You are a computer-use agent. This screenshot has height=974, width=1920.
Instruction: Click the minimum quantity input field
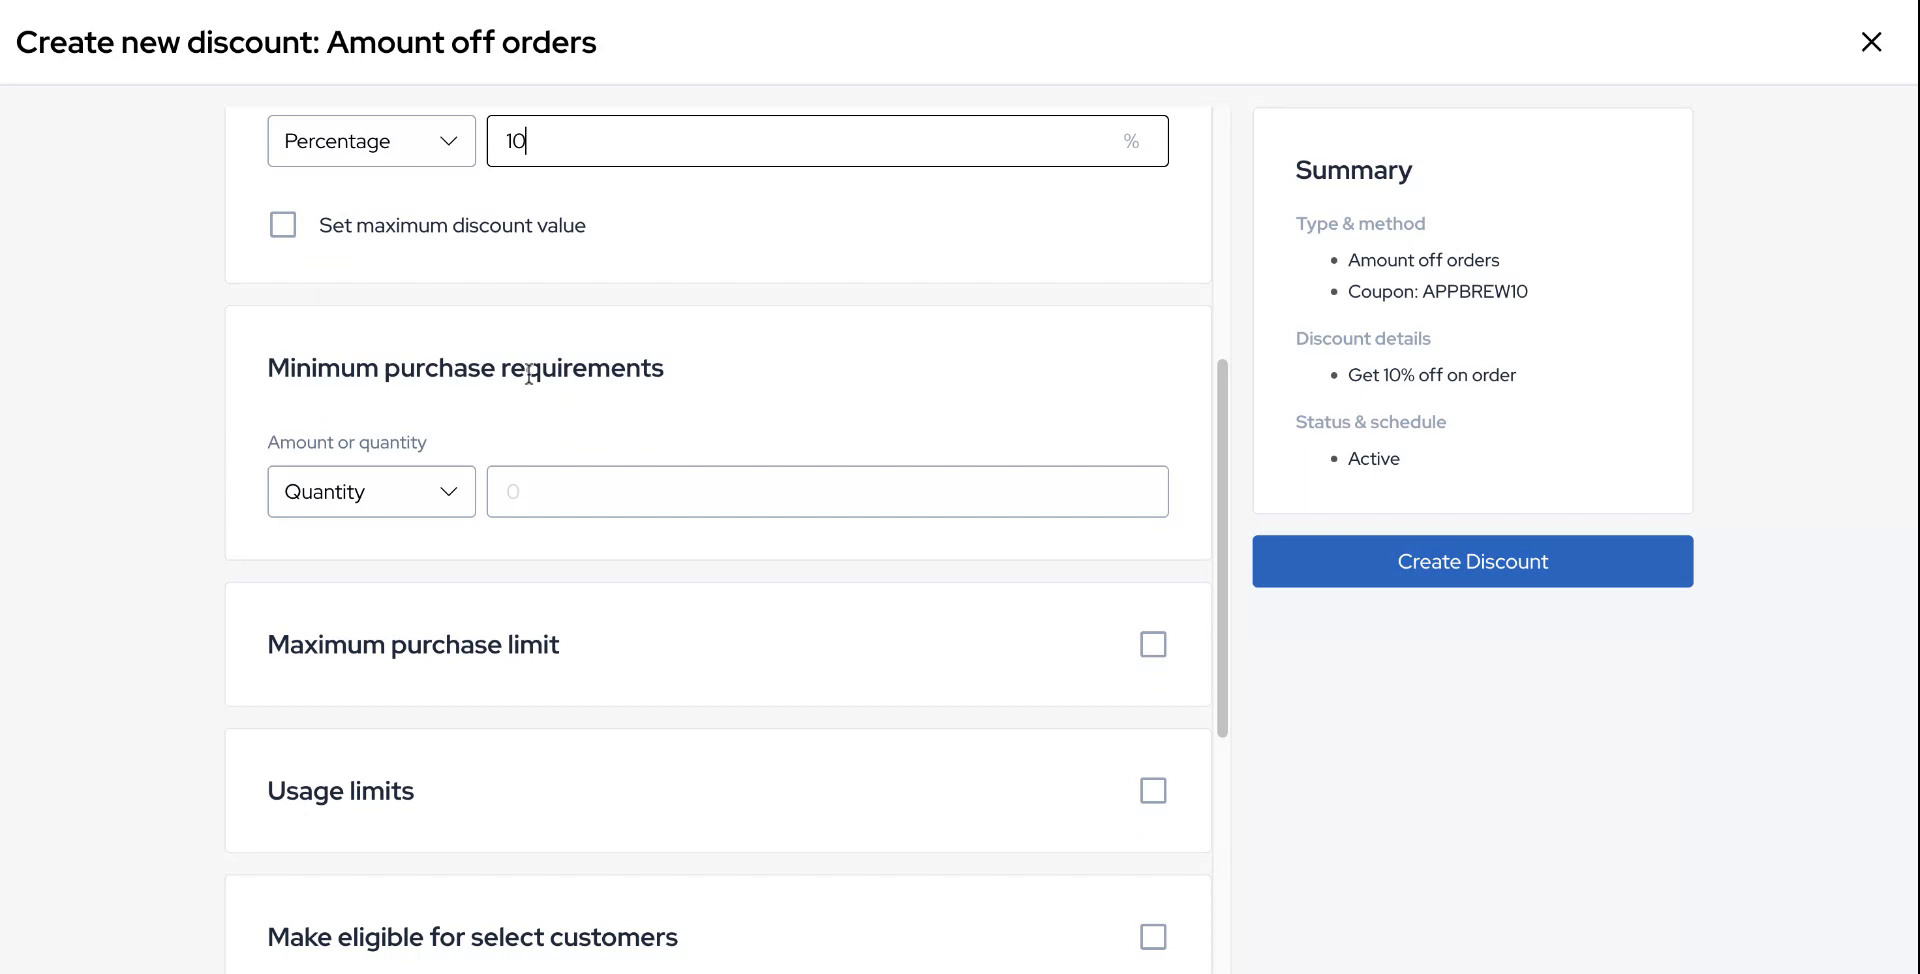(x=827, y=492)
